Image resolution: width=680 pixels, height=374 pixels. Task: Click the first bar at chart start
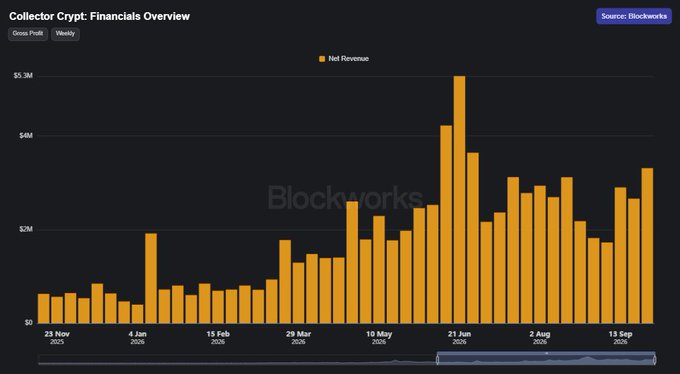[43, 308]
